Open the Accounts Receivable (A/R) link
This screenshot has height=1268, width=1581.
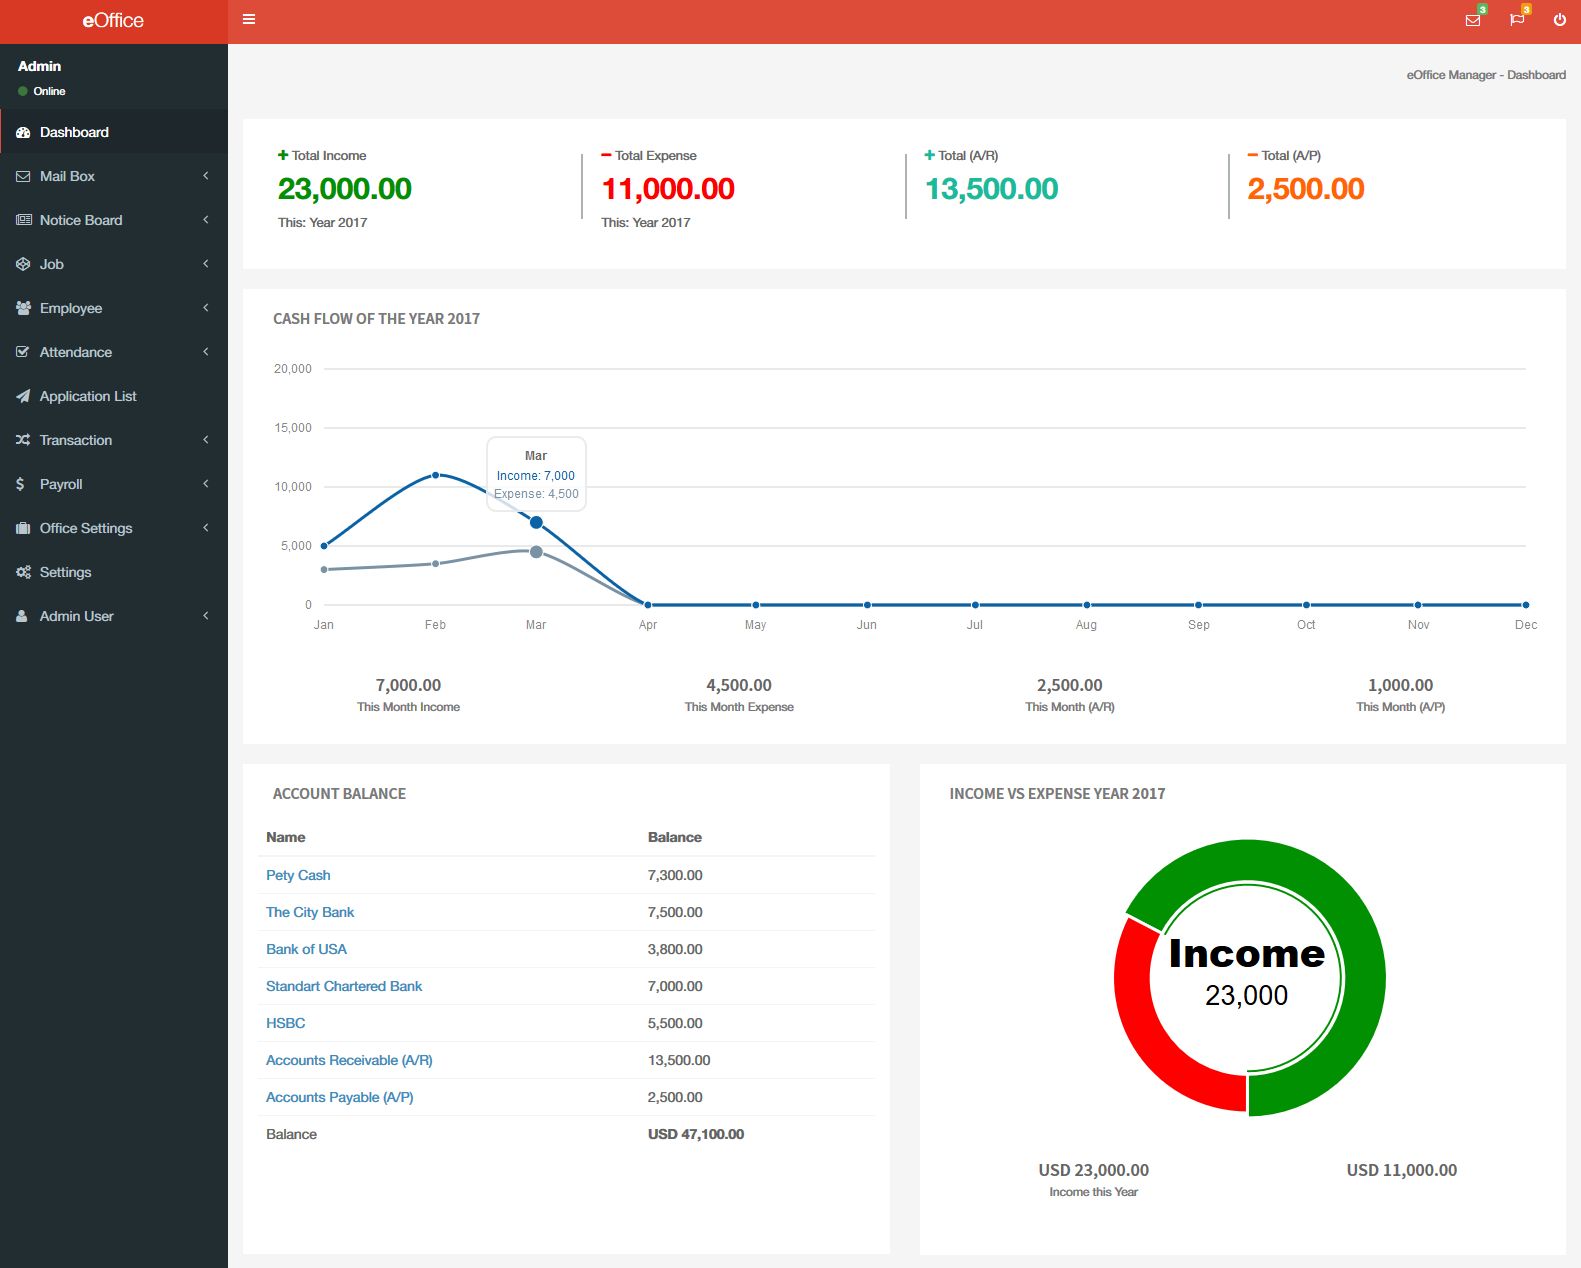[349, 1060]
